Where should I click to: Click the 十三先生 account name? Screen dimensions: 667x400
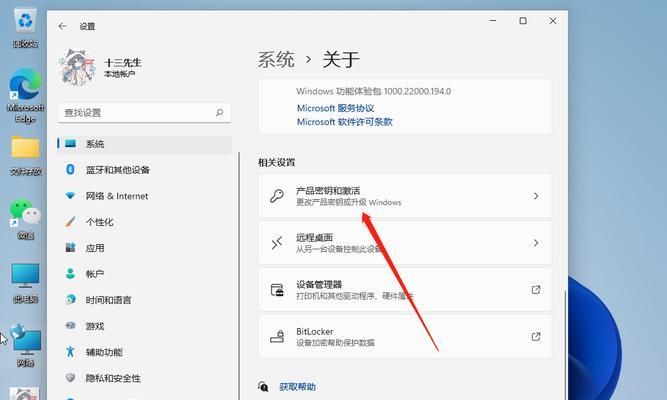123,63
